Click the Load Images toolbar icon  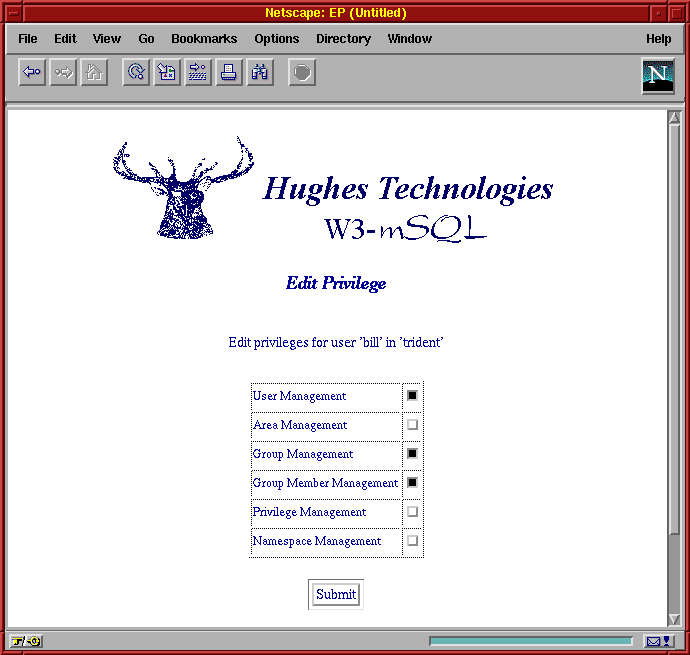tap(167, 73)
